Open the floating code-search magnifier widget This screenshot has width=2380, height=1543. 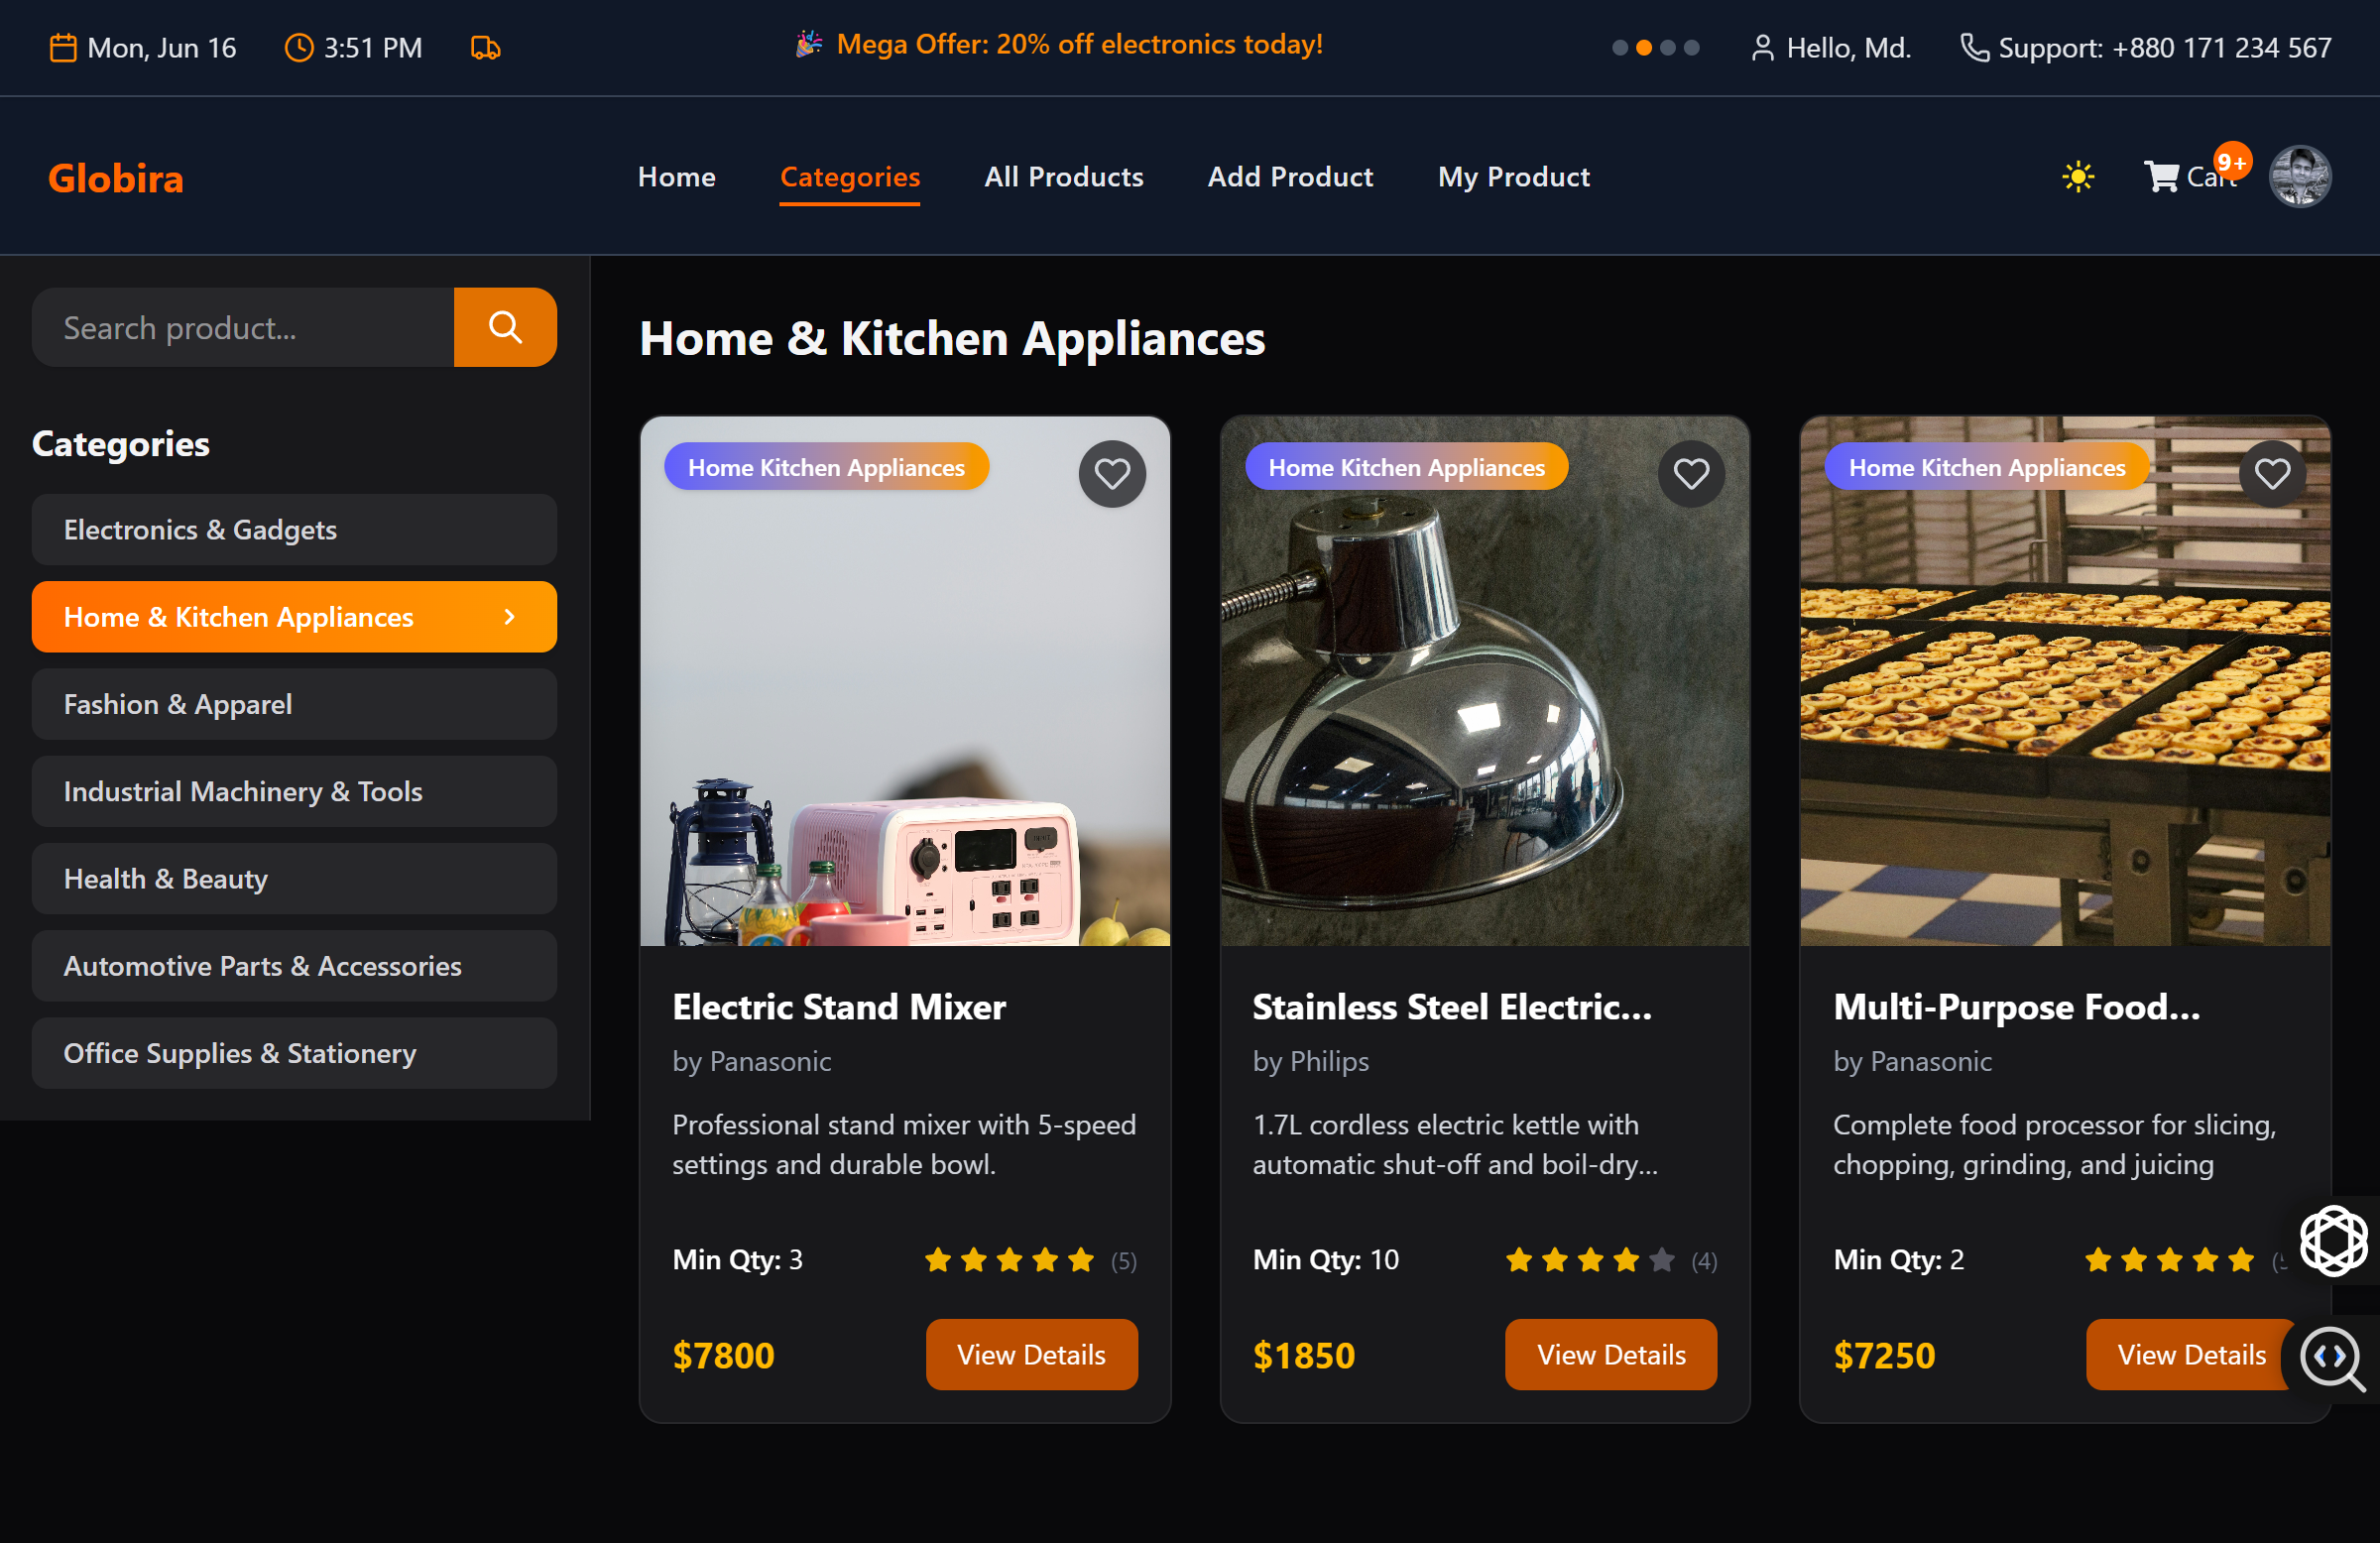[x=2333, y=1358]
